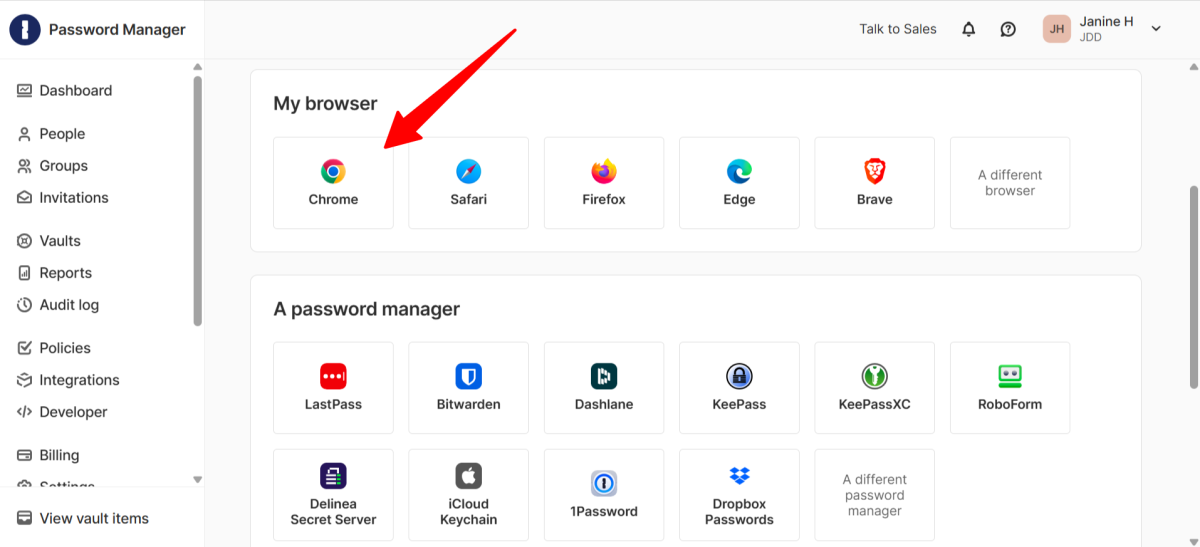Click the Developer code brackets icon
Screen dimensions: 1200x547
point(25,412)
